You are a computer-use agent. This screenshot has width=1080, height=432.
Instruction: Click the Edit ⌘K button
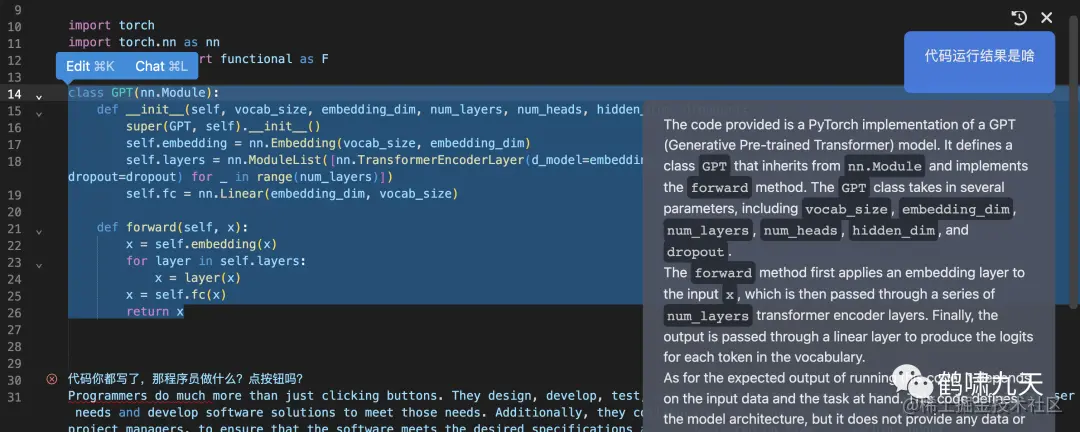90,66
